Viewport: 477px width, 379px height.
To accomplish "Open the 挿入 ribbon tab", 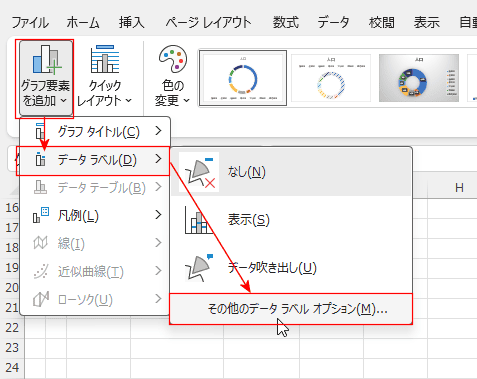I will 132,23.
